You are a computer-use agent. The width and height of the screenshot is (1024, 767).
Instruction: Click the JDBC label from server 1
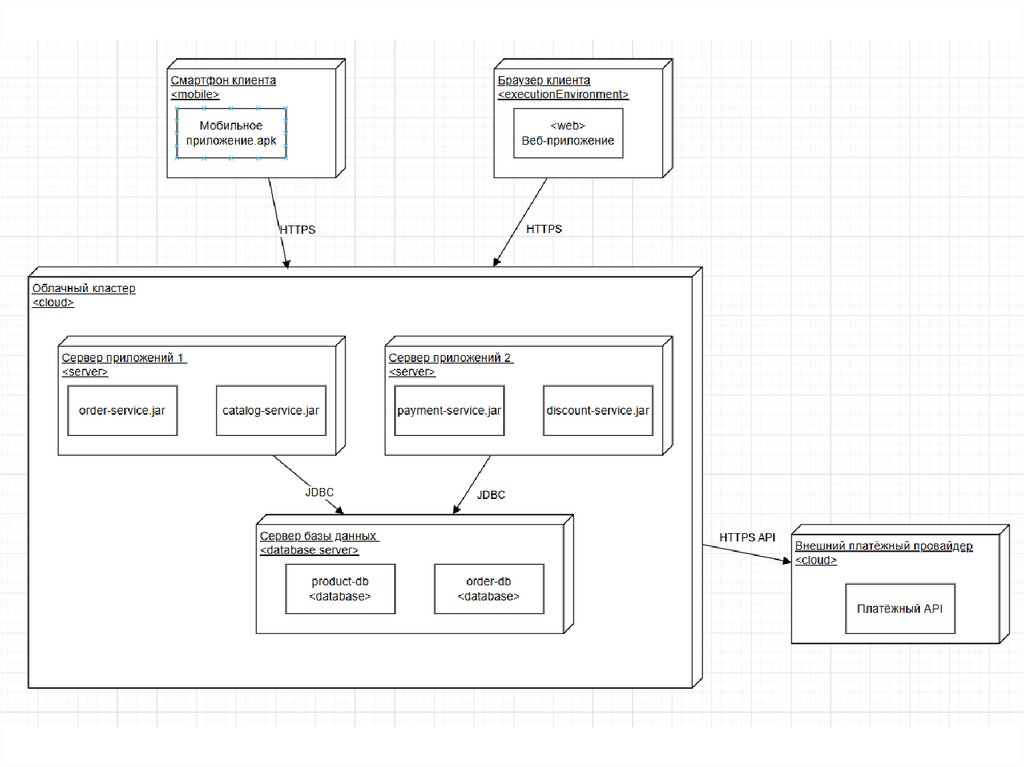click(319, 493)
